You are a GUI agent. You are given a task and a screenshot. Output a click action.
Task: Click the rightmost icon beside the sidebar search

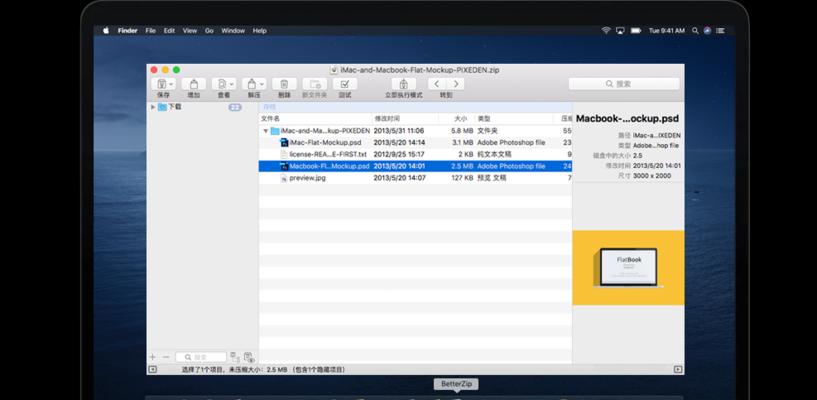click(x=250, y=357)
